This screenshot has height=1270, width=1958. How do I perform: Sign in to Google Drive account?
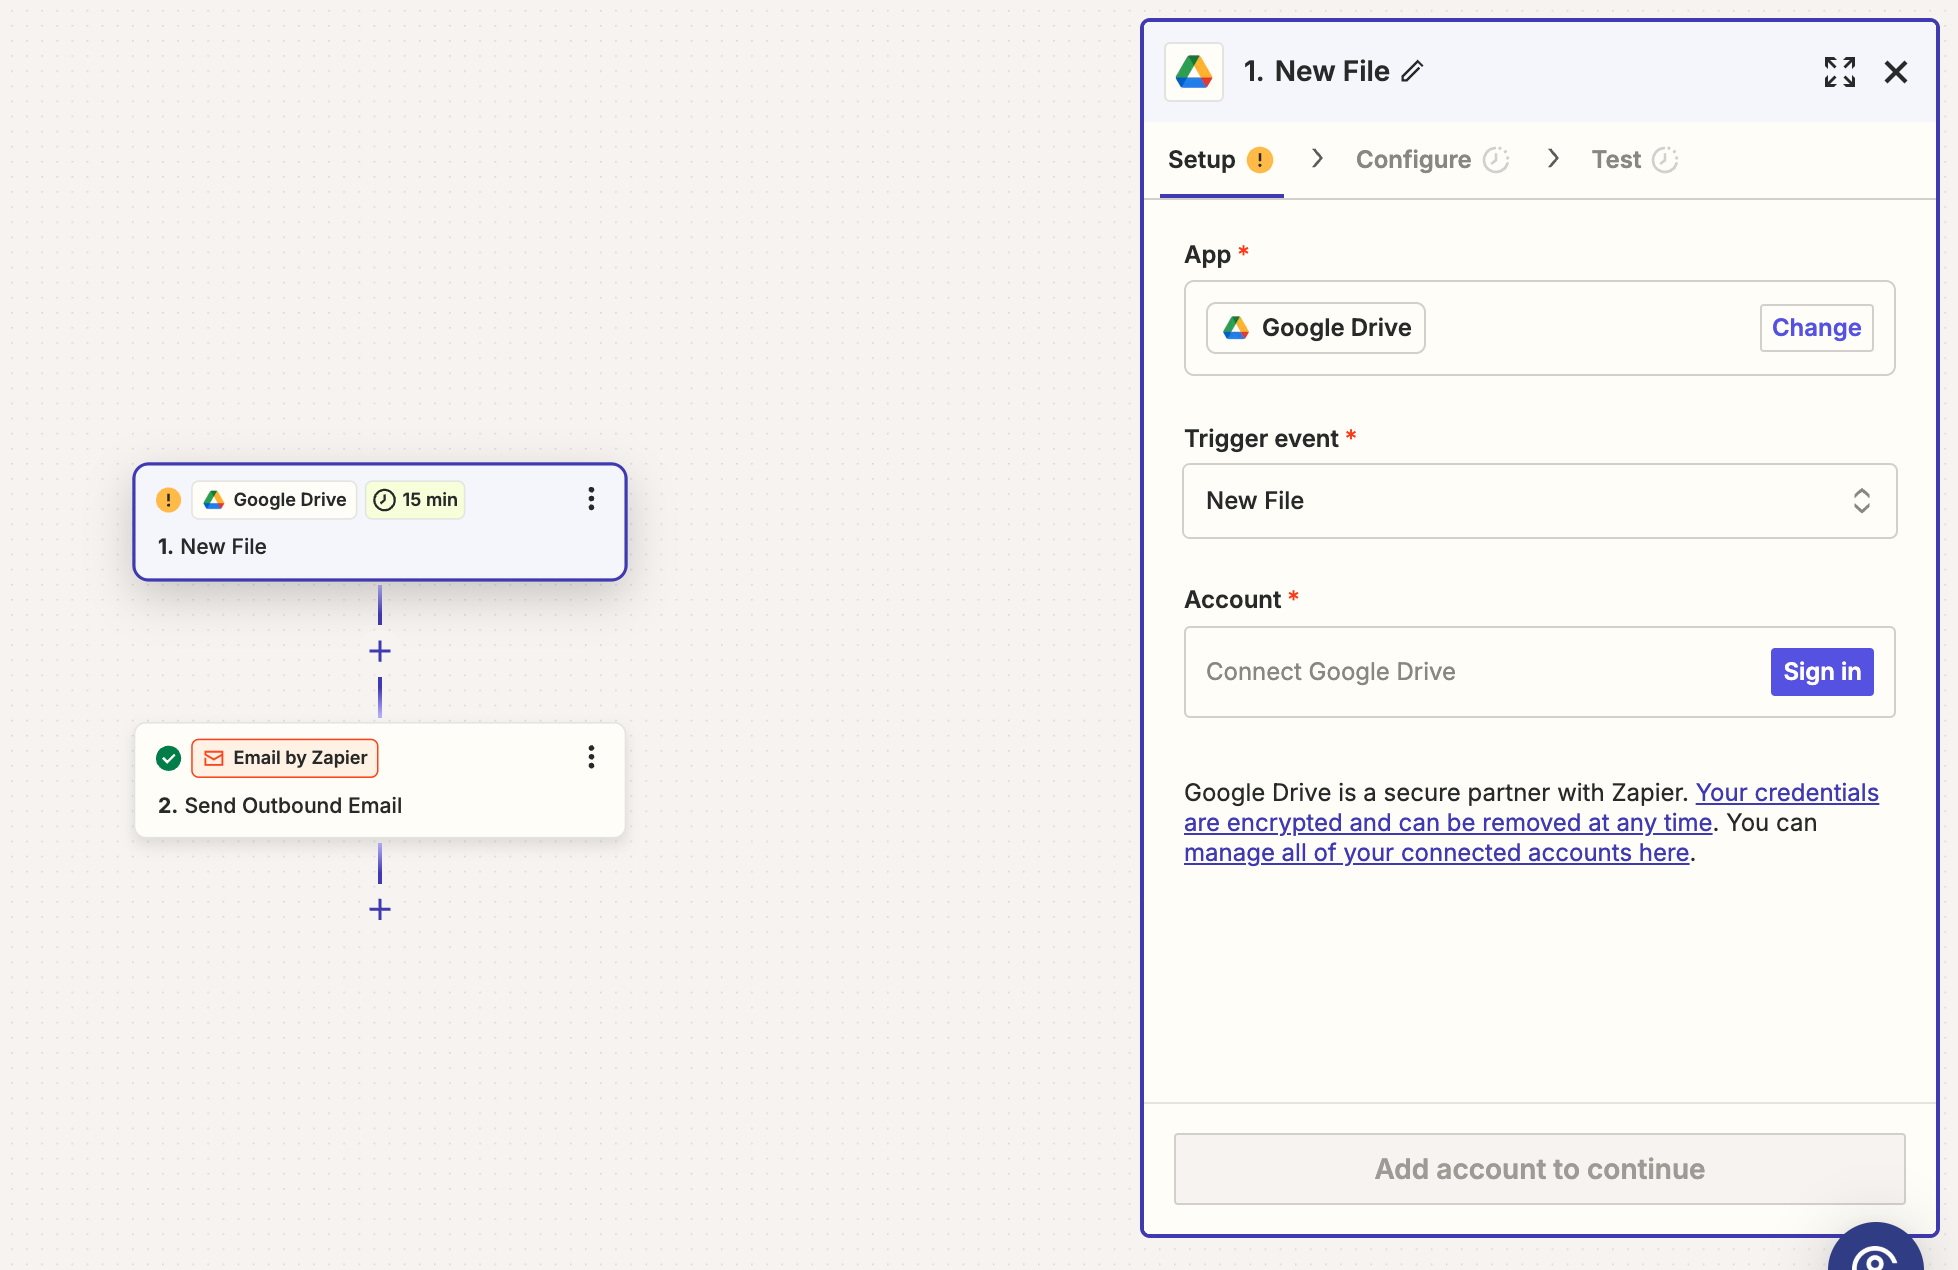[1821, 672]
